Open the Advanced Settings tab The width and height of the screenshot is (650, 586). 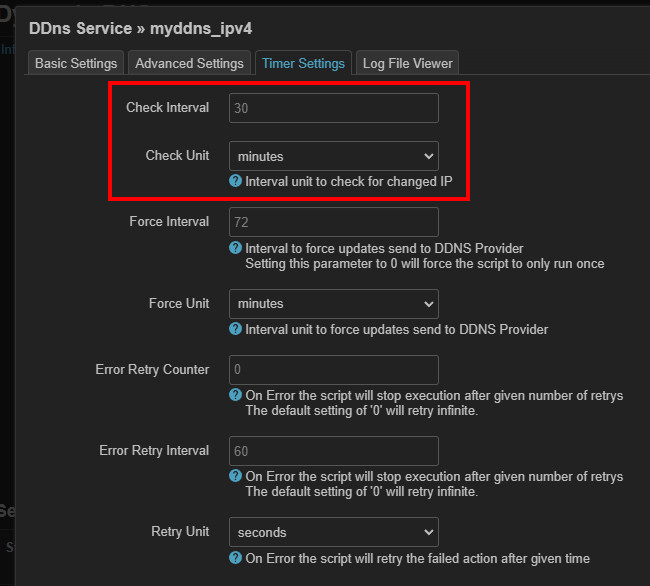(189, 63)
